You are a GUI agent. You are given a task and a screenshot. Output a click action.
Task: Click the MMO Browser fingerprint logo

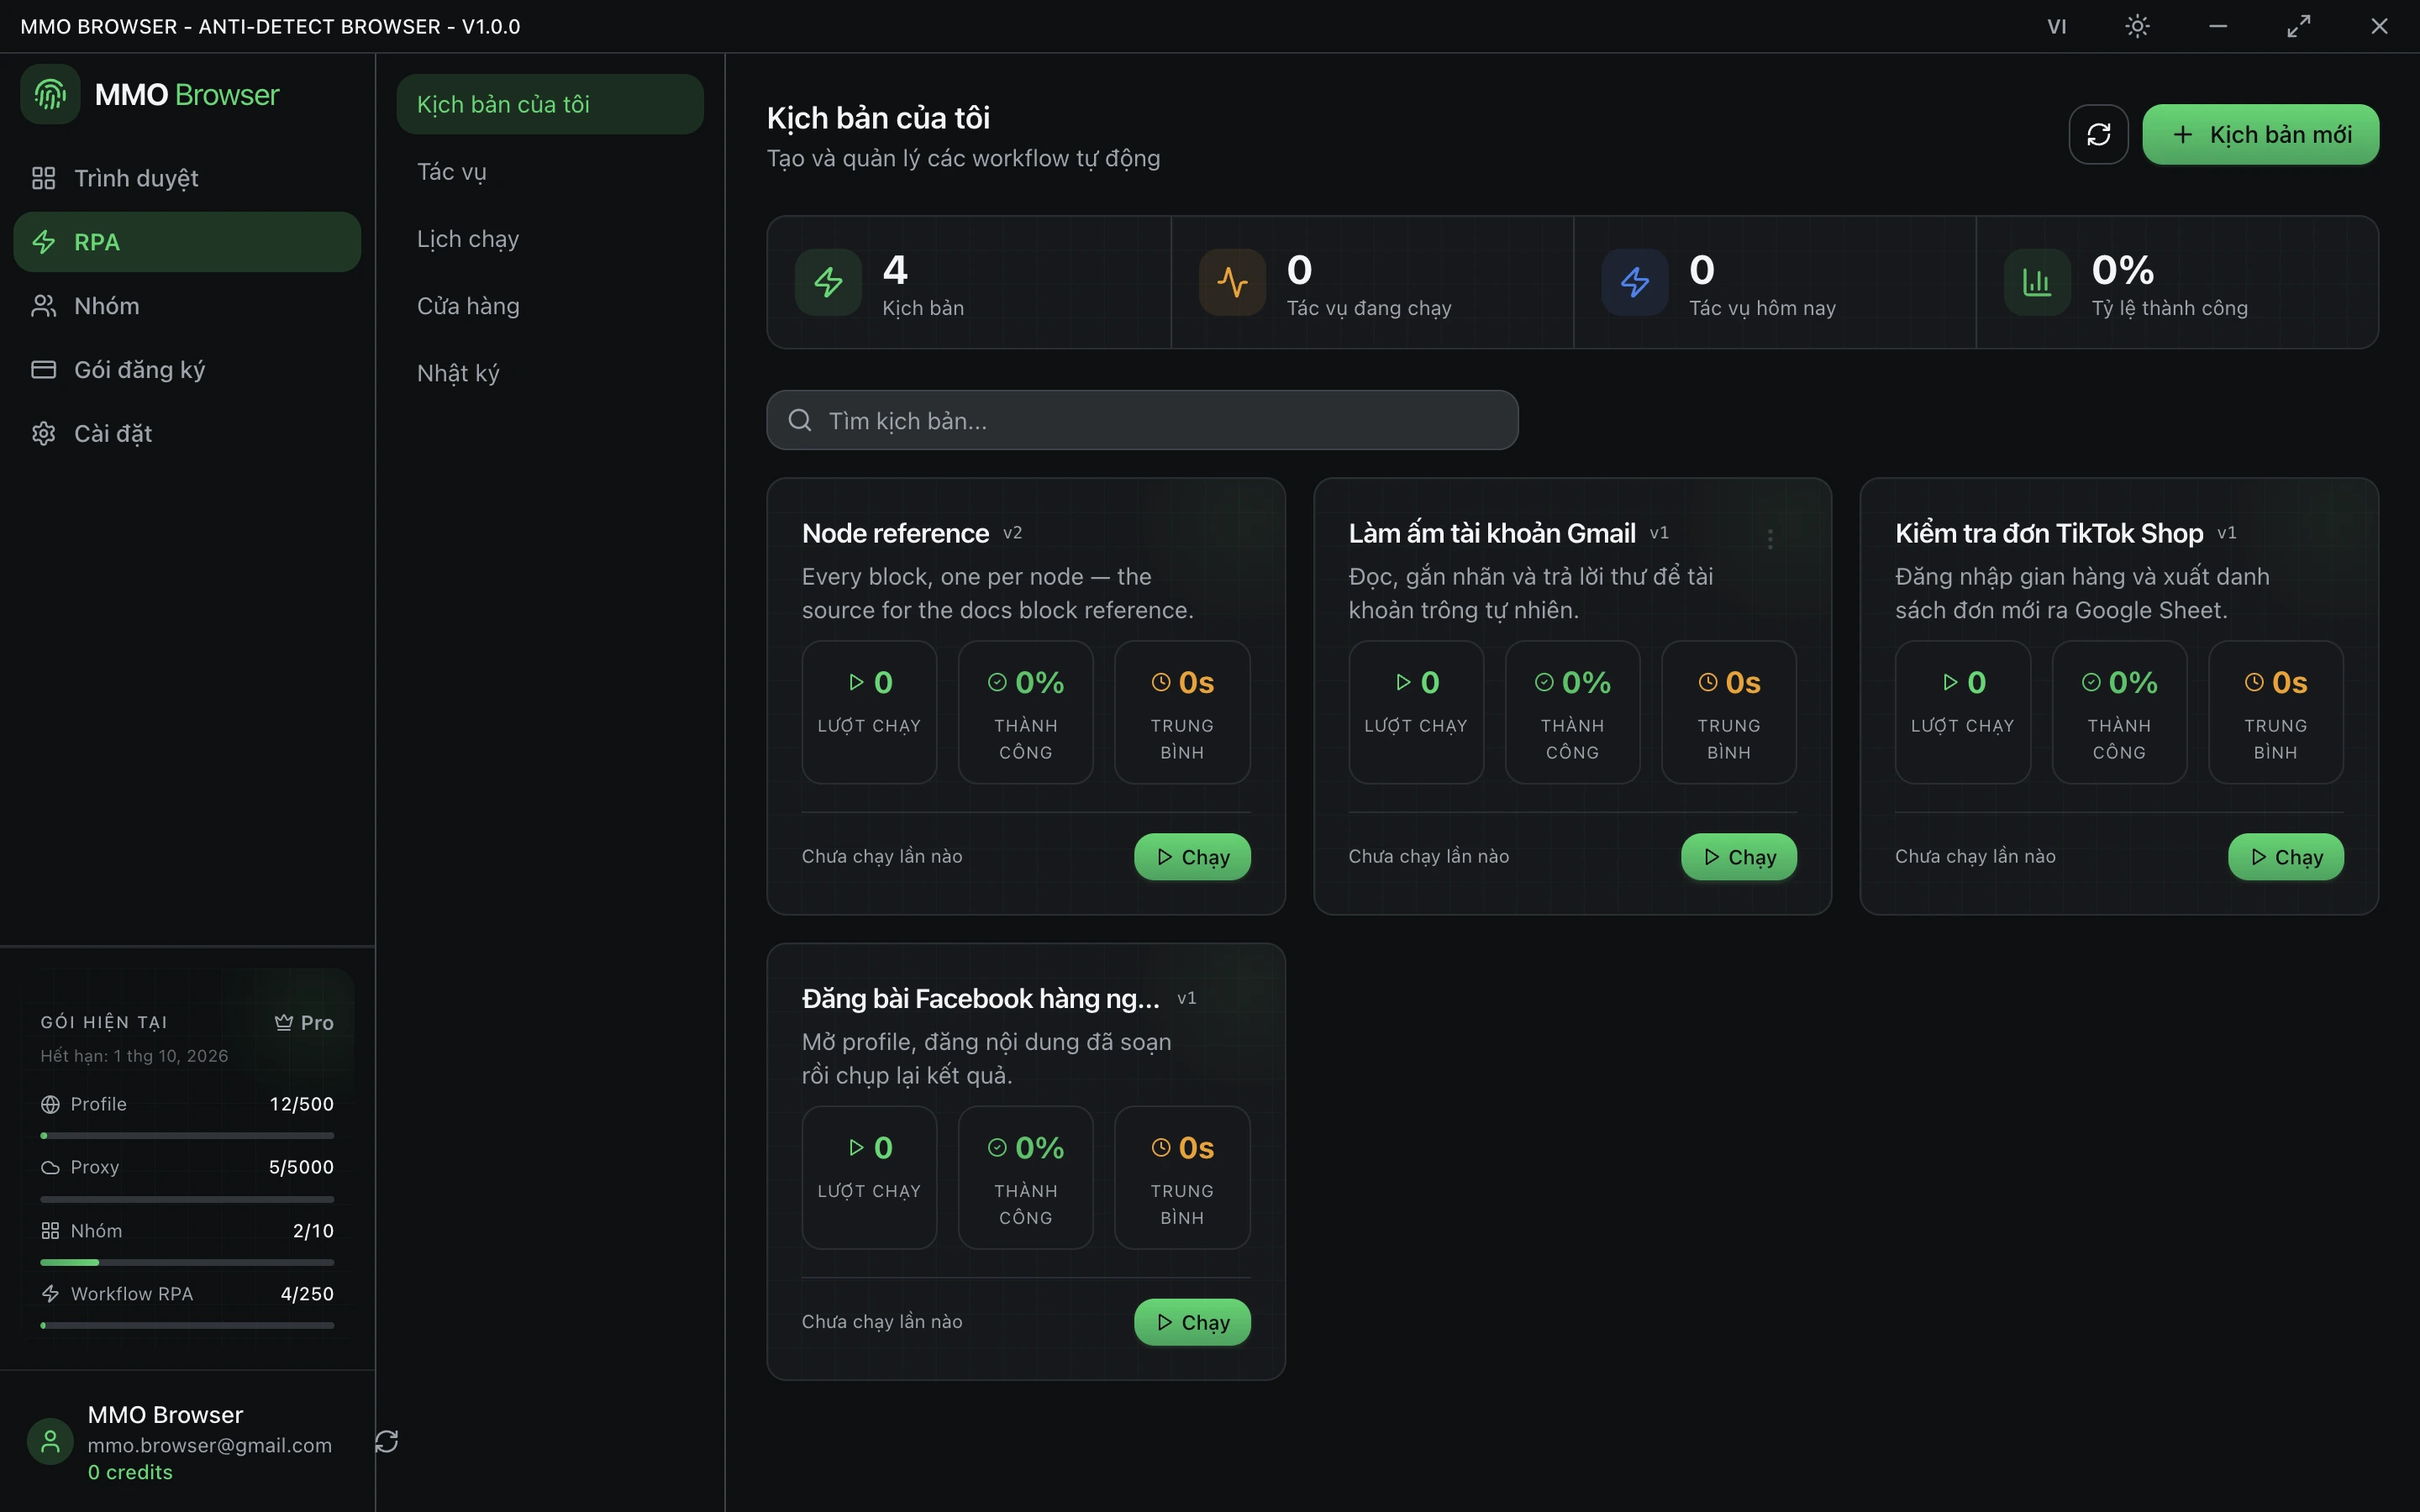pyautogui.click(x=50, y=95)
